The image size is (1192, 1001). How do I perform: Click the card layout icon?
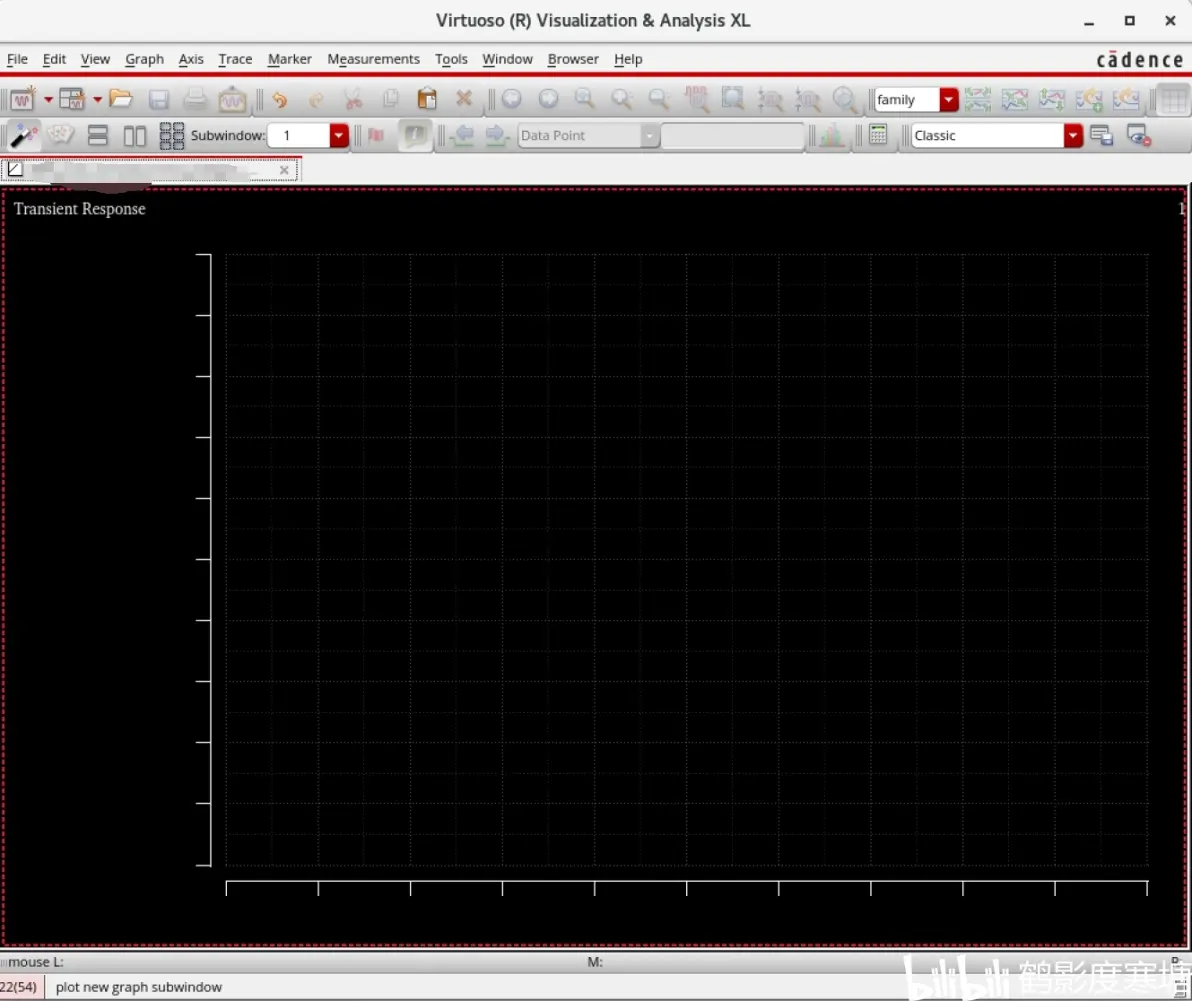click(60, 135)
